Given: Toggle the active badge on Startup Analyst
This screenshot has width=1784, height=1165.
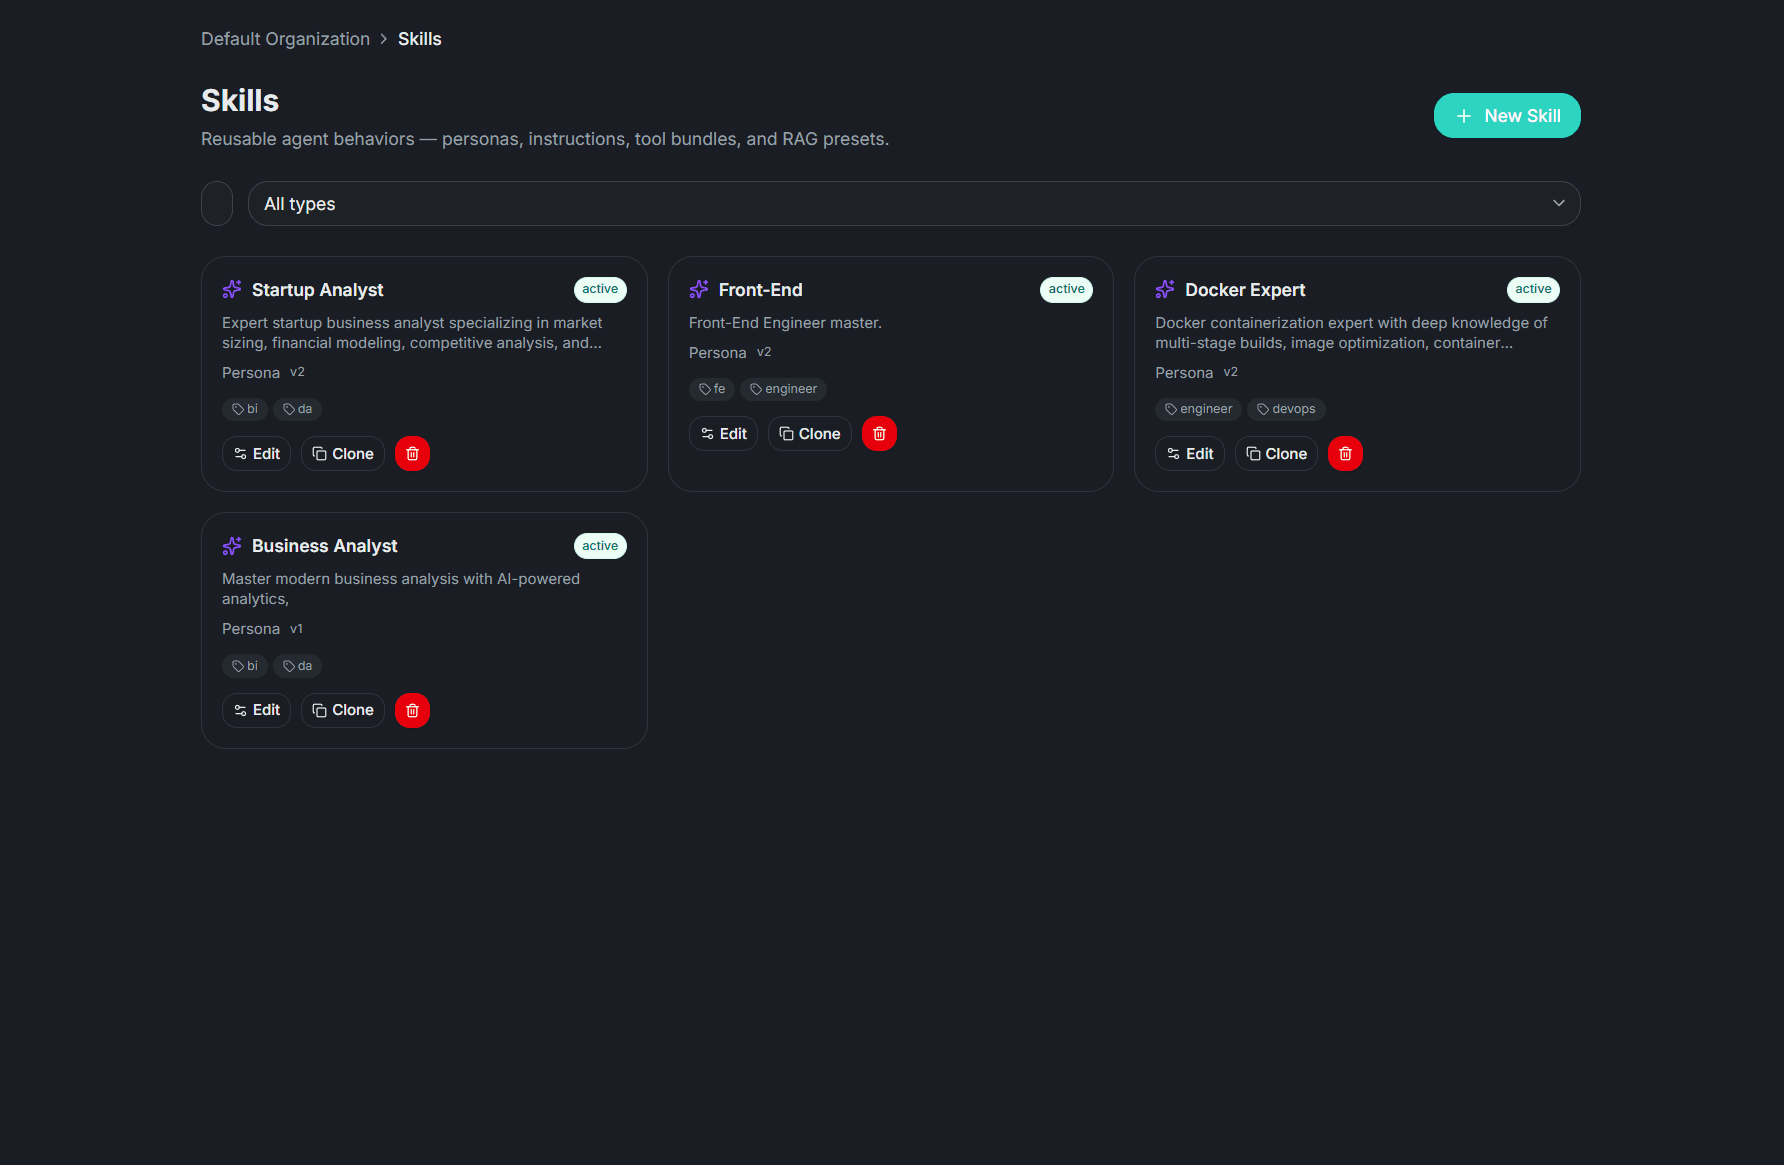Looking at the screenshot, I should point(599,289).
